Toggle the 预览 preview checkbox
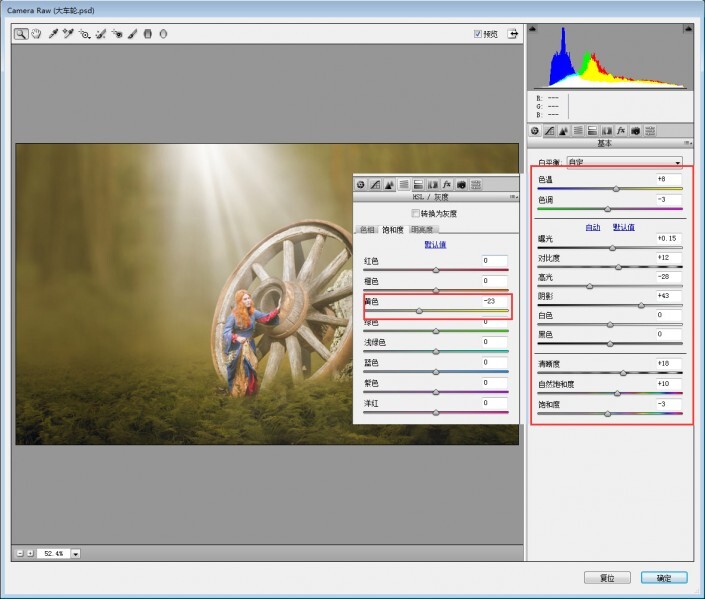Image resolution: width=705 pixels, height=599 pixels. [478, 33]
